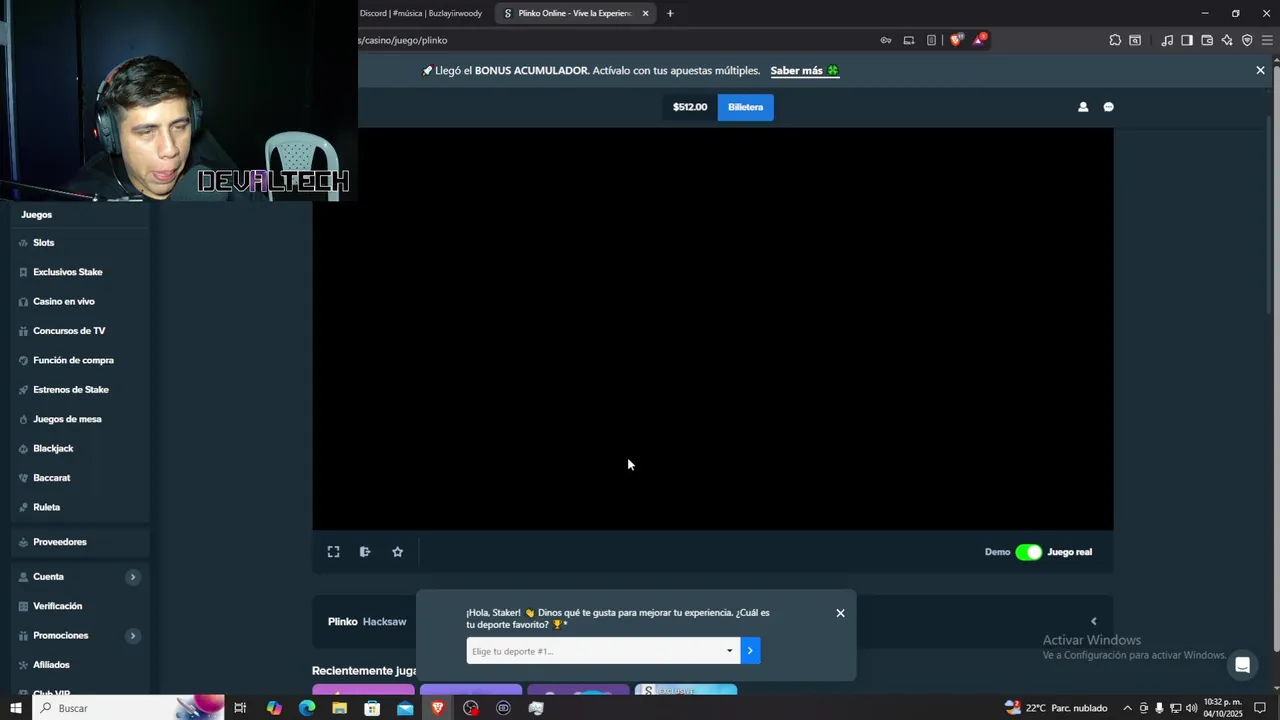Viewport: 1280px width, 720px height.
Task: Open the password key icon in address bar
Action: (886, 40)
